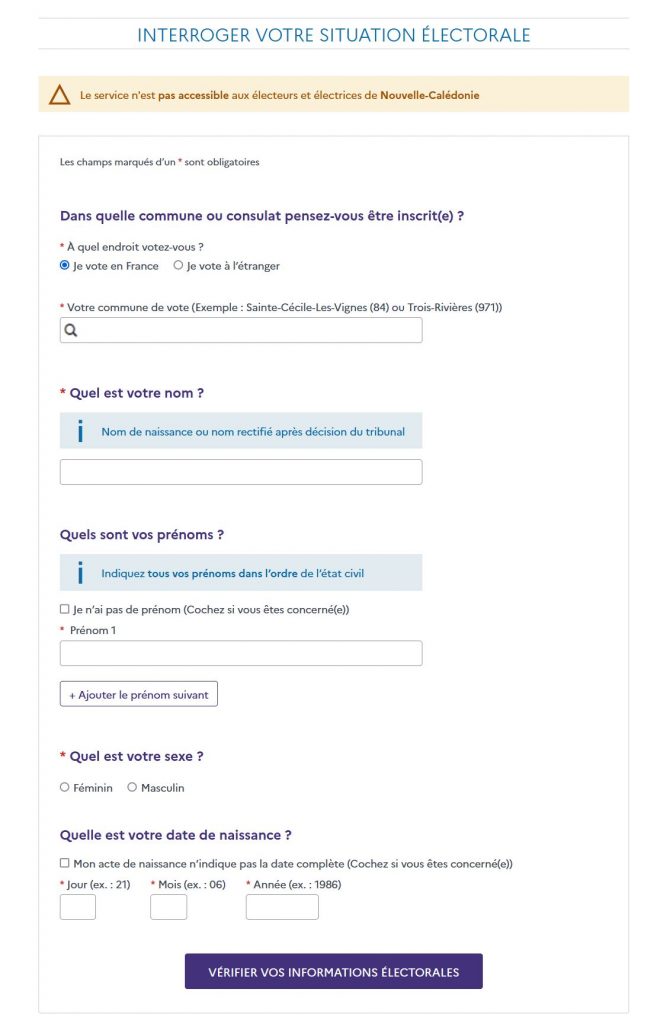This screenshot has width=657, height=1024.
Task: Choose "Féminin" as your sex
Action: click(x=65, y=788)
